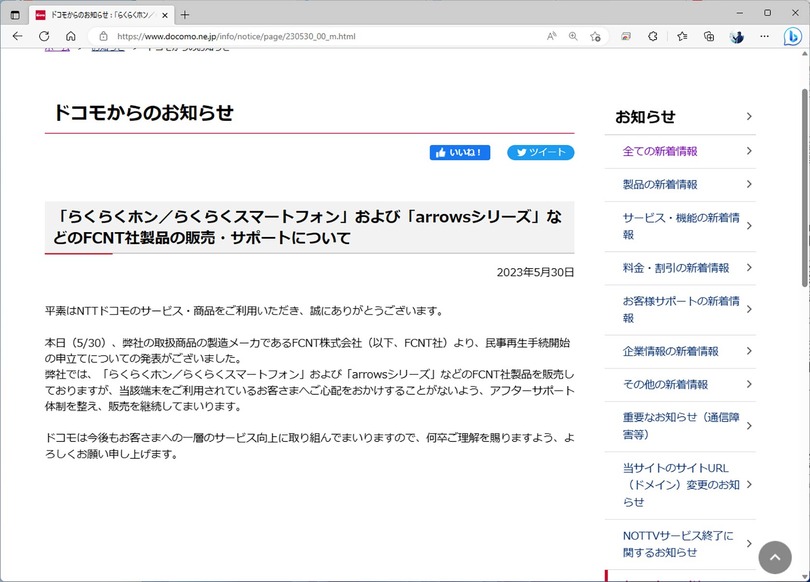810x582 pixels.
Task: Open the Bing chat sidebar
Action: 792,36
